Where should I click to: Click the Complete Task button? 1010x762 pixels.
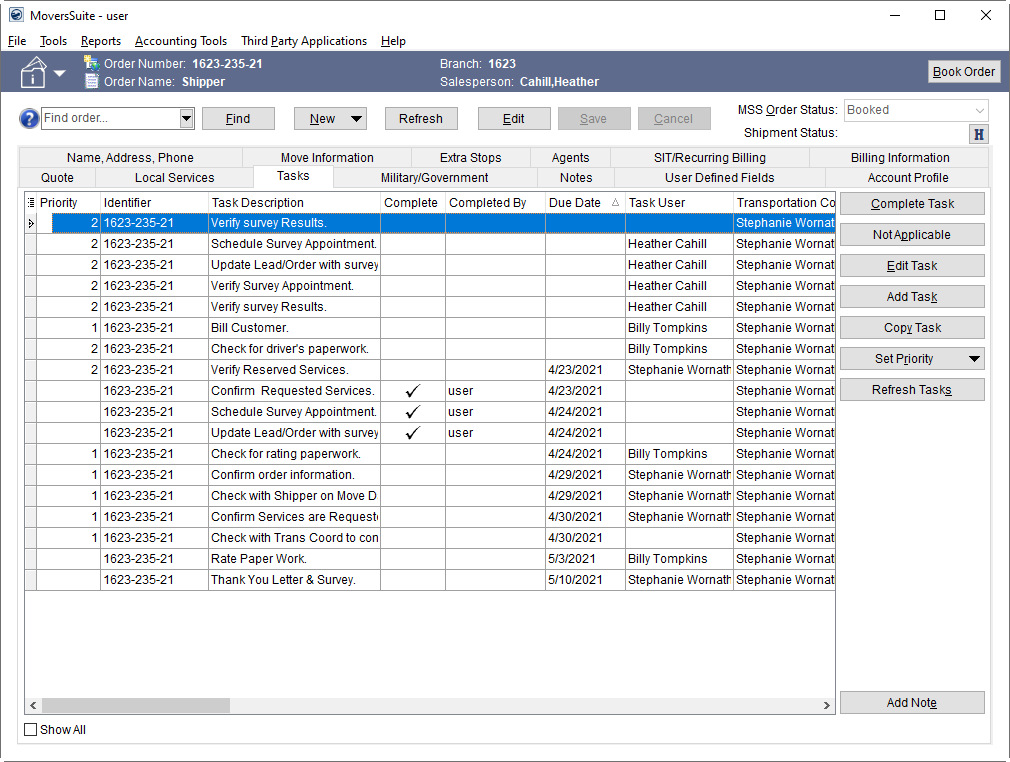pos(912,204)
